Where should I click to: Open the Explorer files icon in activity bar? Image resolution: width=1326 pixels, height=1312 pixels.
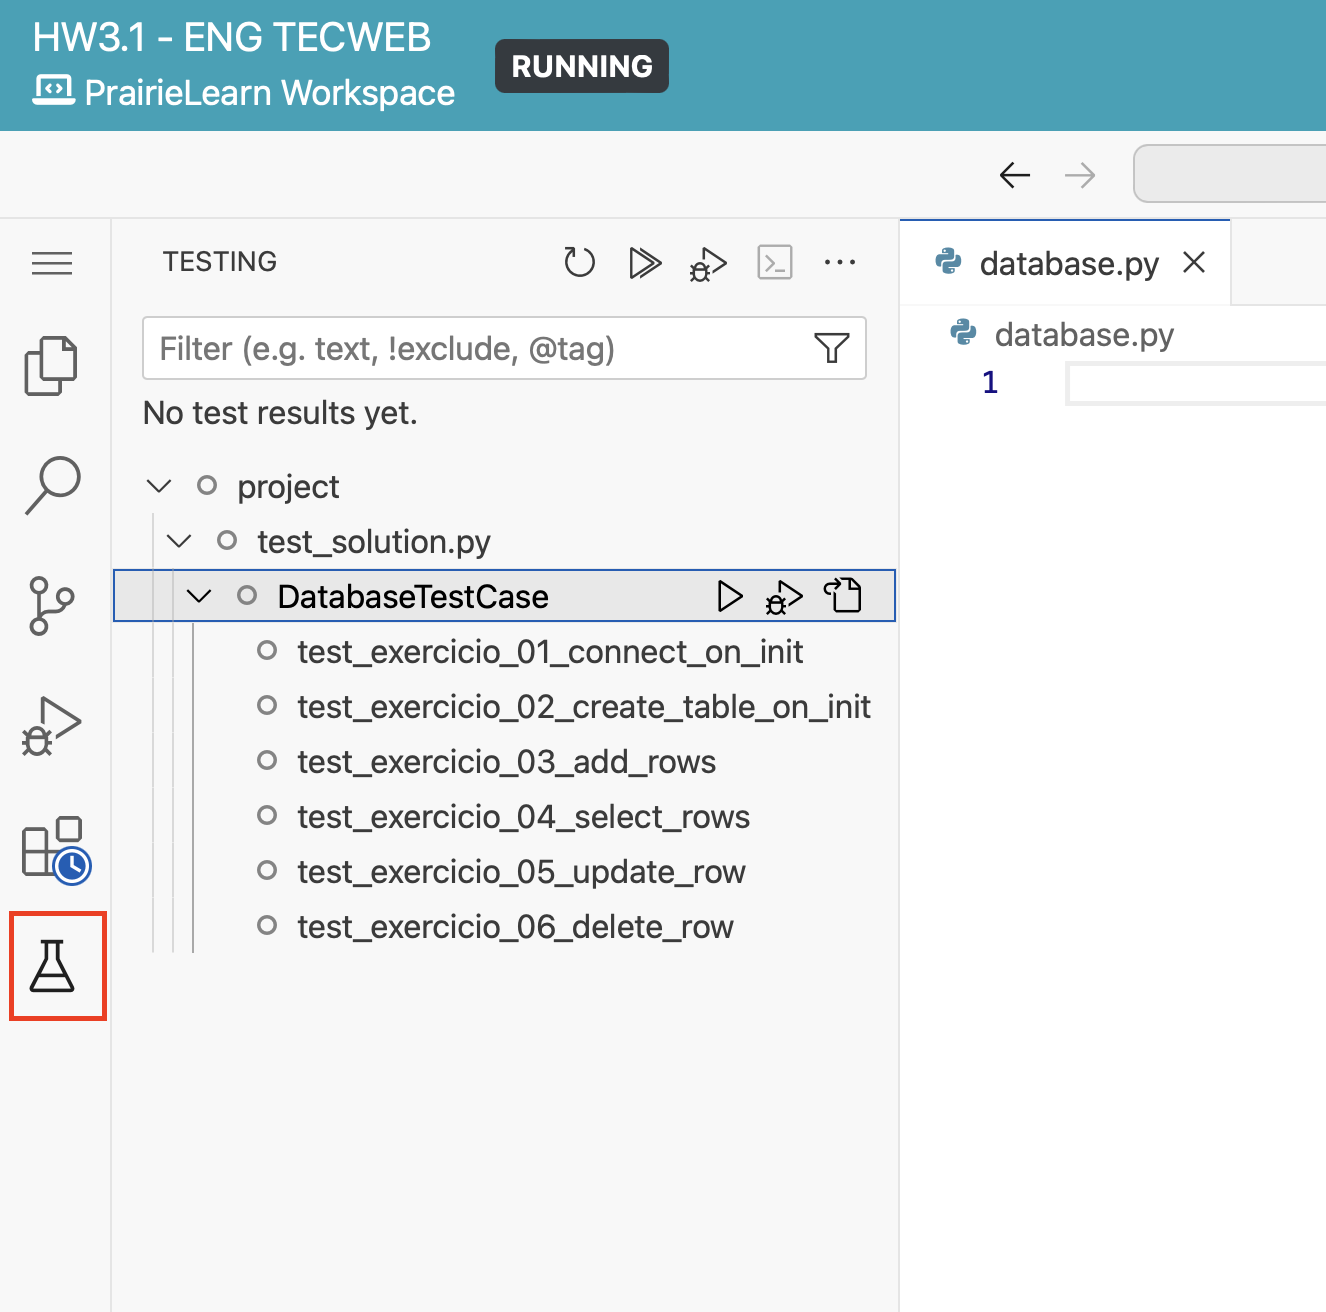tap(51, 366)
